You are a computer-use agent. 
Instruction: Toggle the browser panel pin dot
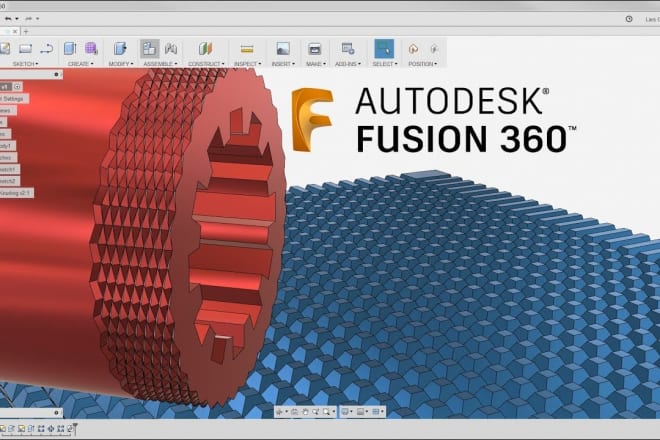56,74
